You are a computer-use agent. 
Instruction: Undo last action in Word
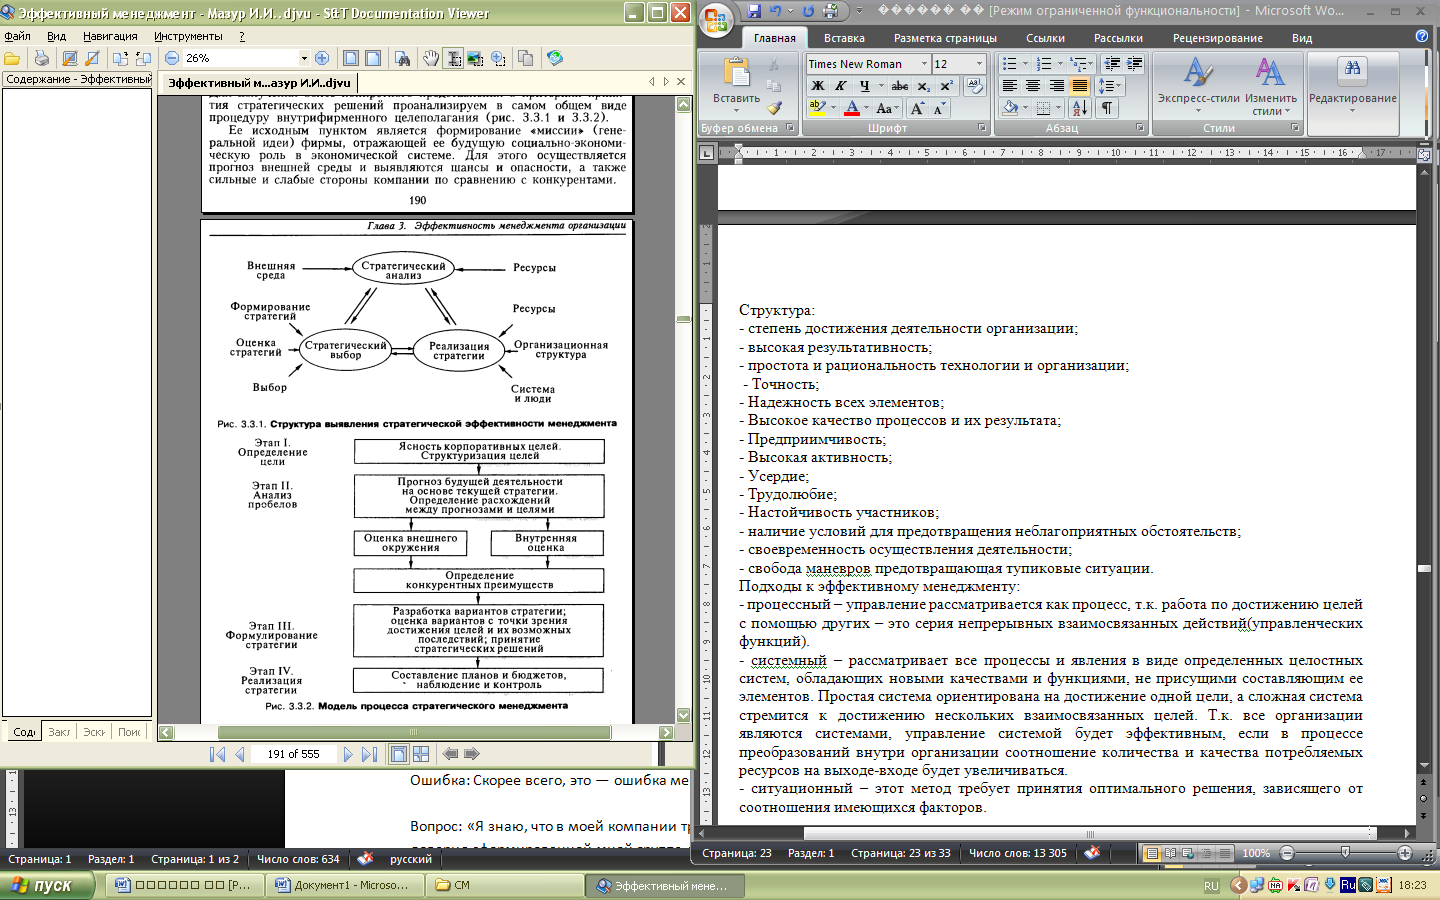coord(776,11)
